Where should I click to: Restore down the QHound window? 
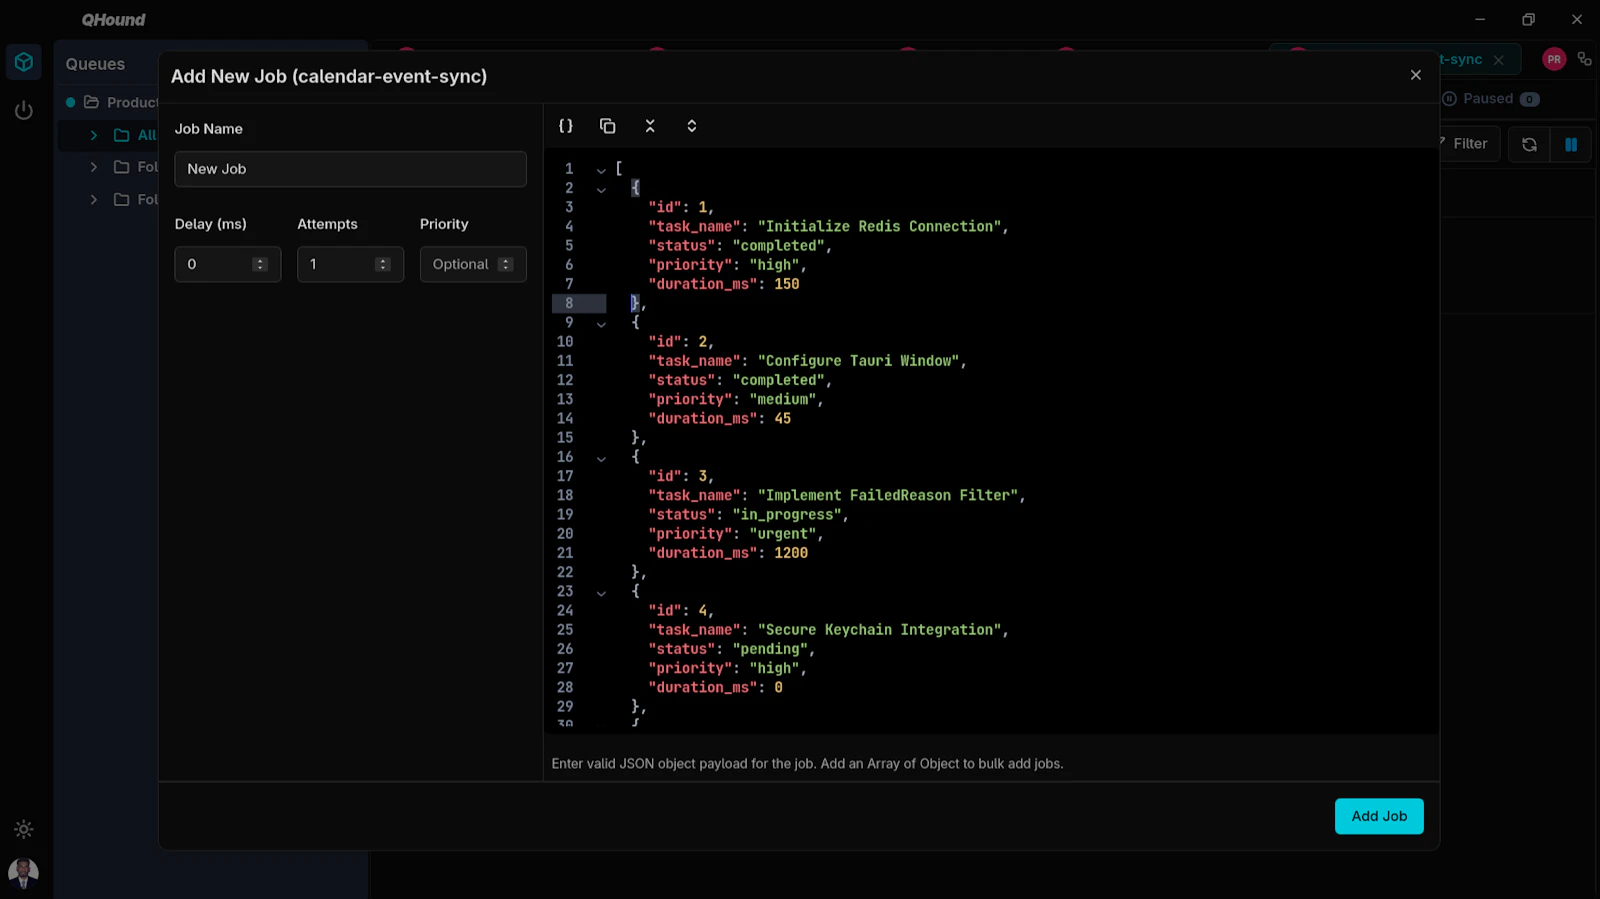coord(1528,19)
